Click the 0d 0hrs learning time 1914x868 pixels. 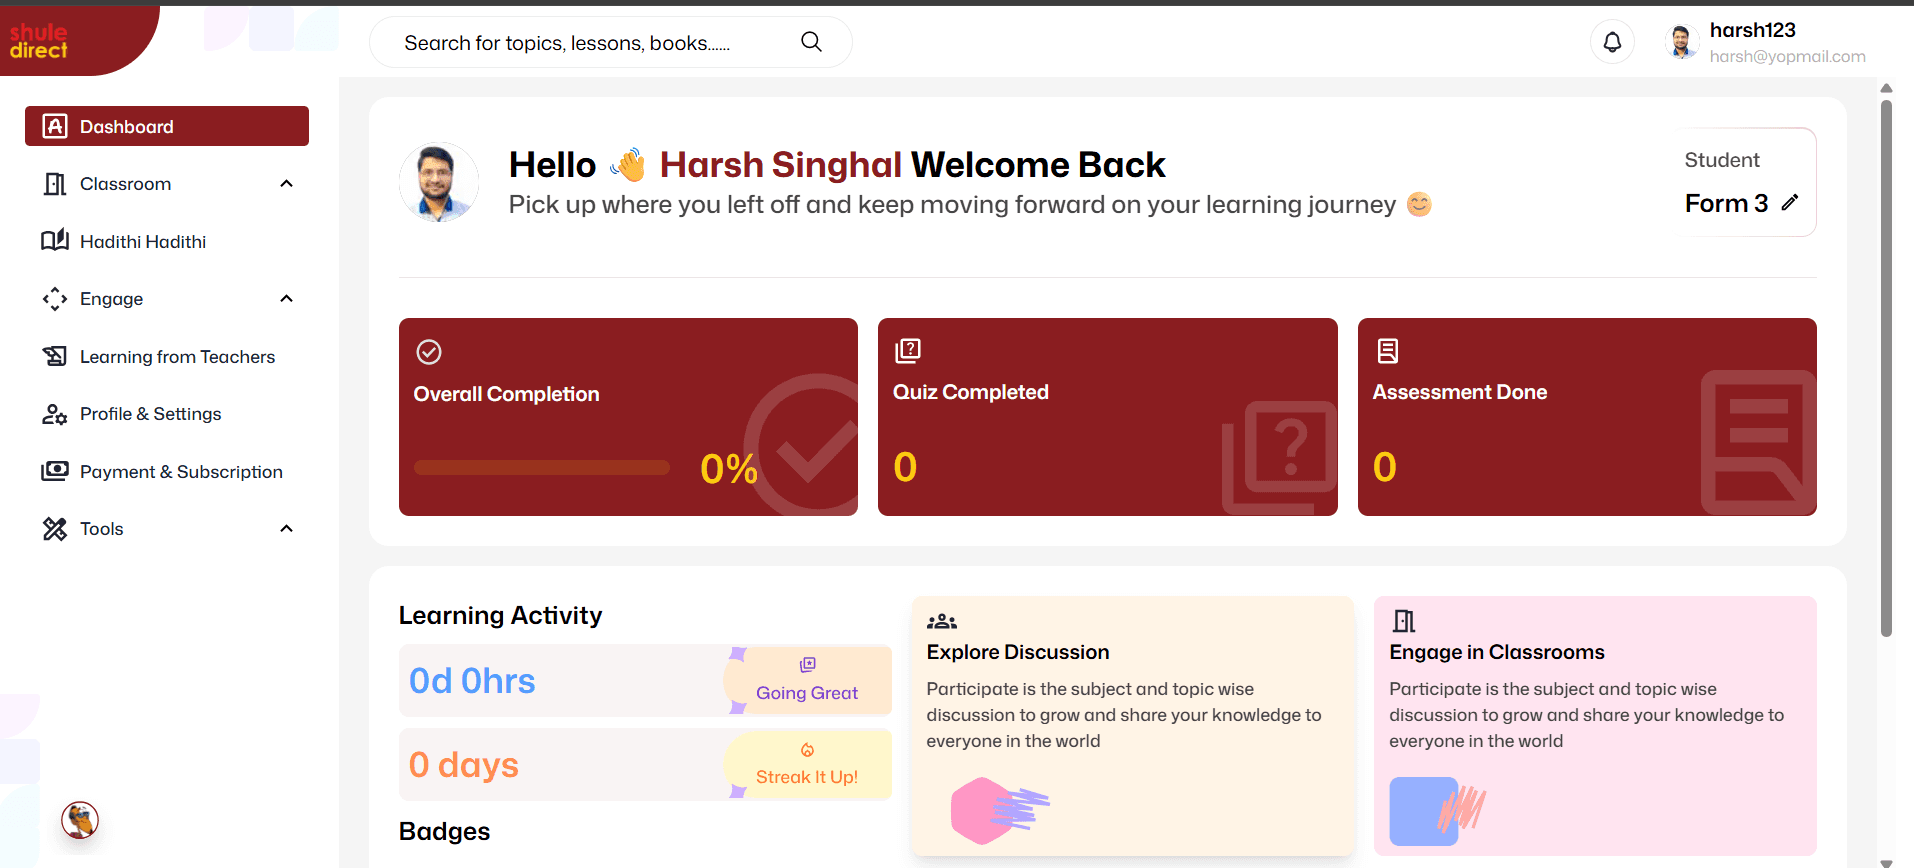(x=472, y=681)
